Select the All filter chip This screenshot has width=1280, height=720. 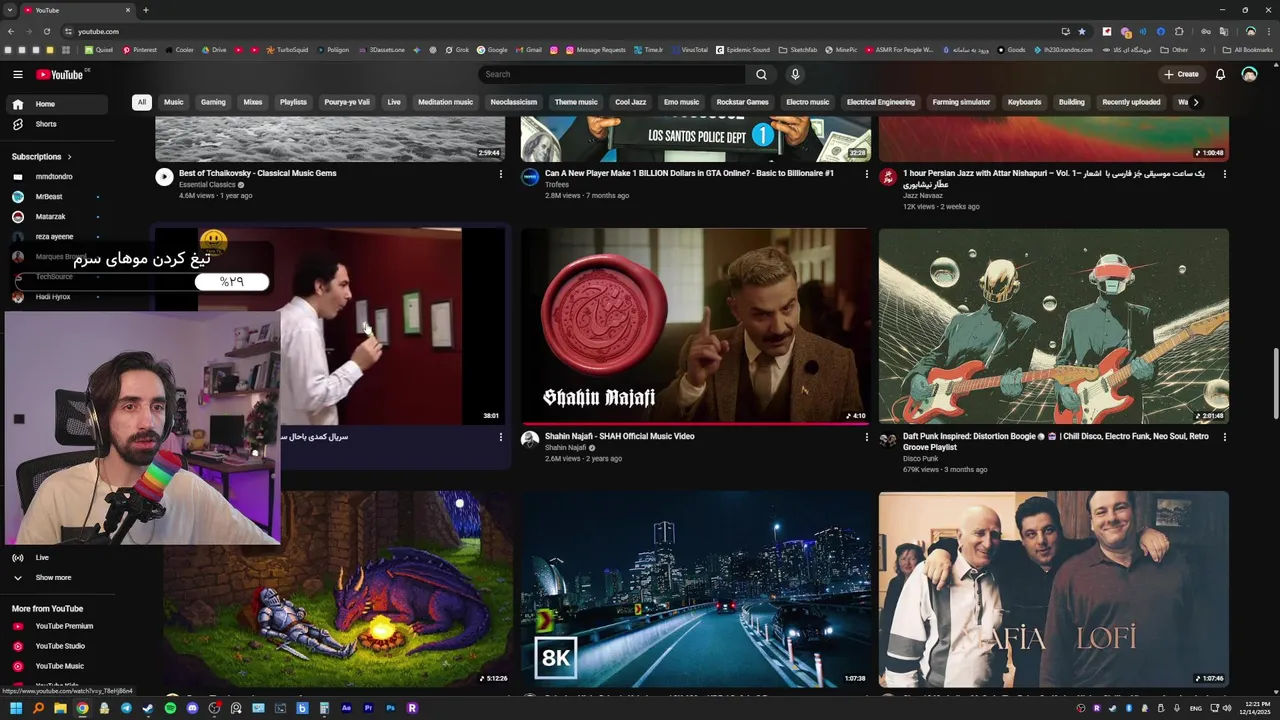click(142, 102)
